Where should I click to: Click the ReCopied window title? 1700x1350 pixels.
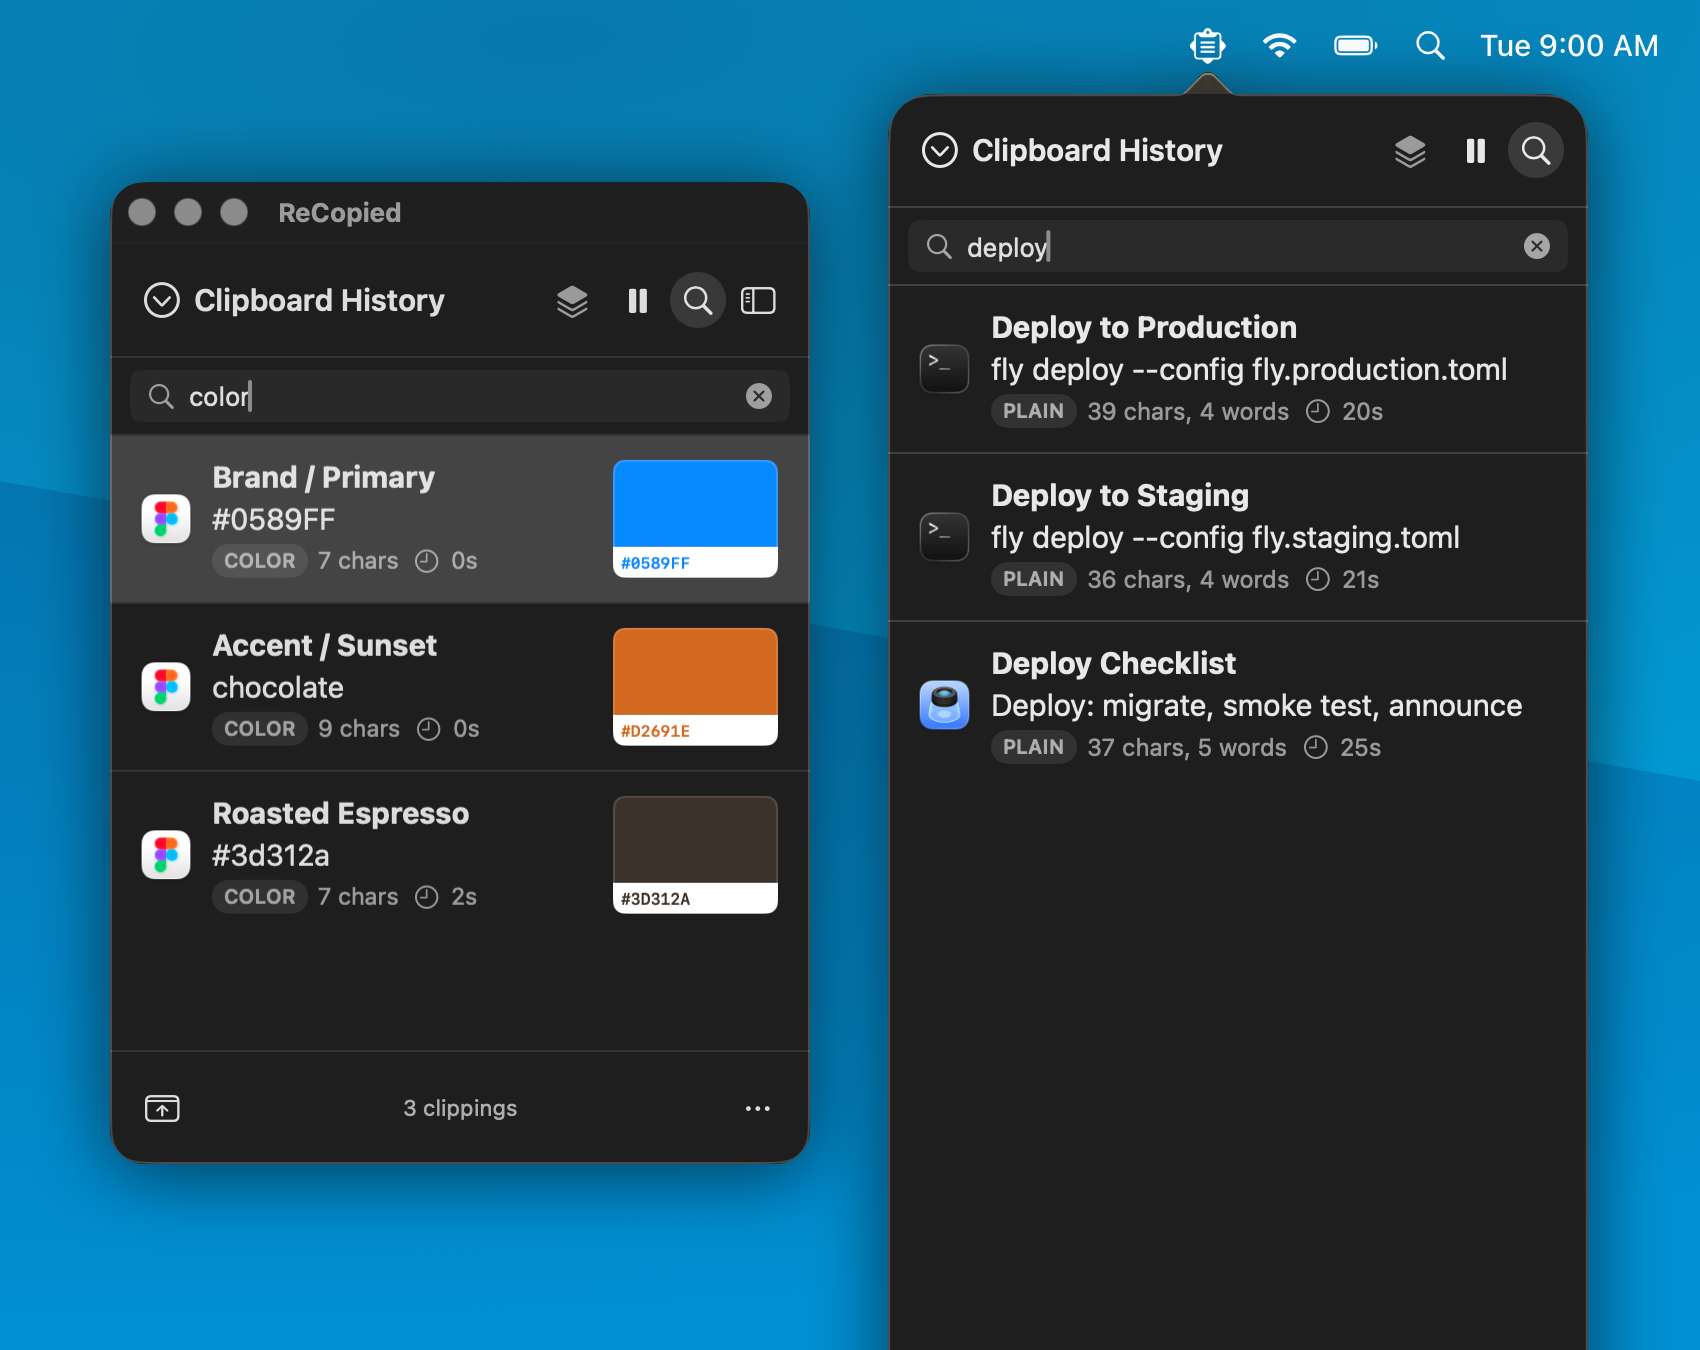click(340, 212)
